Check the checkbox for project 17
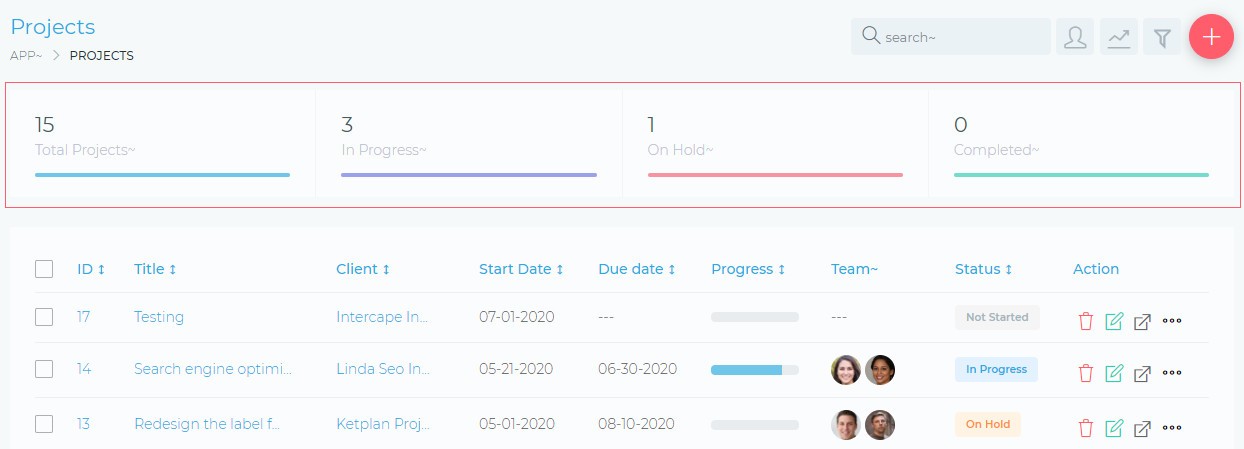The width and height of the screenshot is (1244, 449). pos(44,317)
